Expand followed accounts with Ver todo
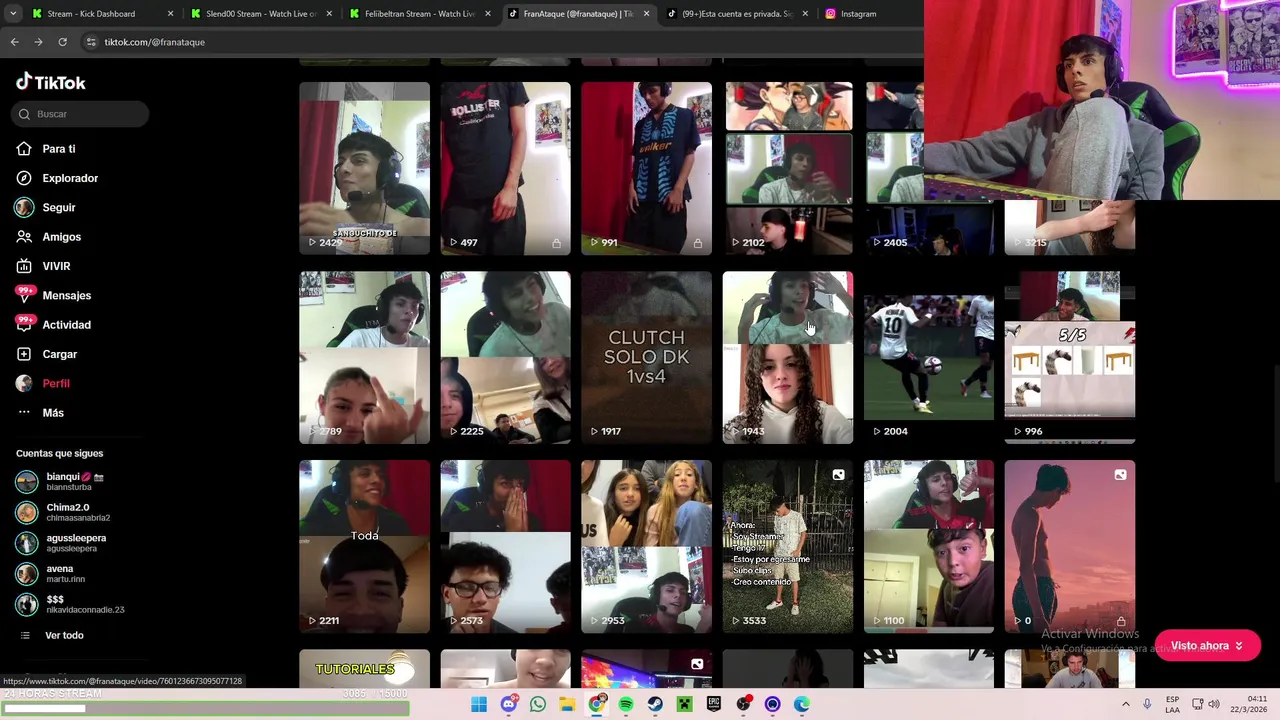1280x720 pixels. 63,635
